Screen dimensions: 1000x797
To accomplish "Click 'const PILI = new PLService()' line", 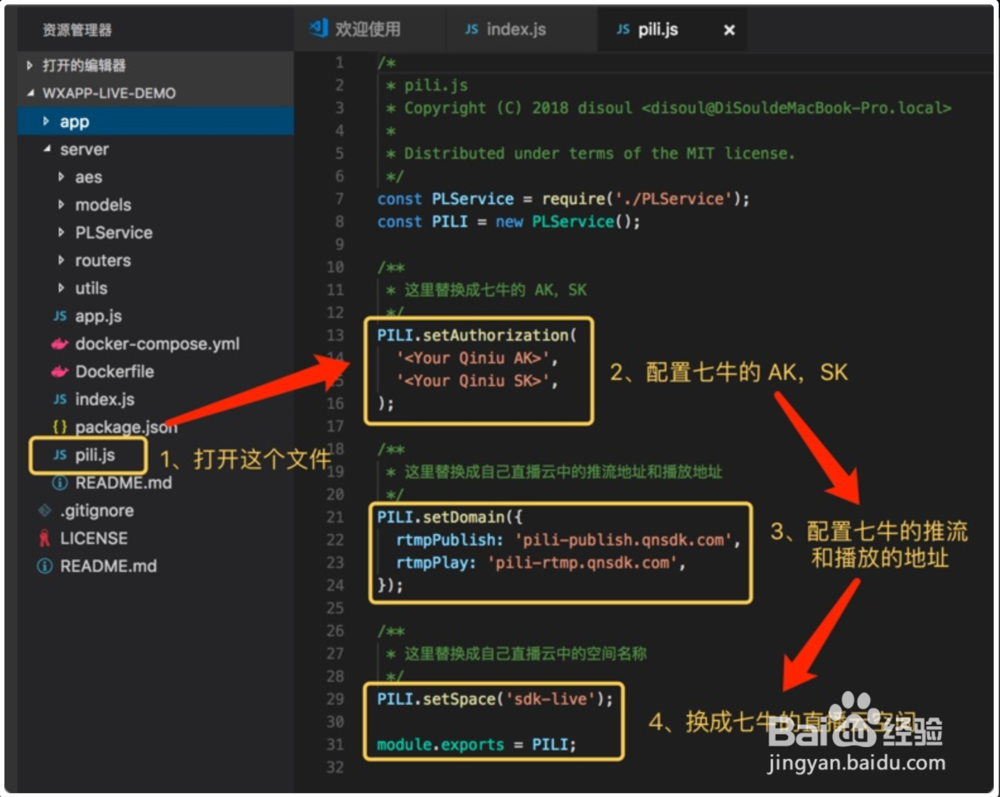I will [x=508, y=222].
